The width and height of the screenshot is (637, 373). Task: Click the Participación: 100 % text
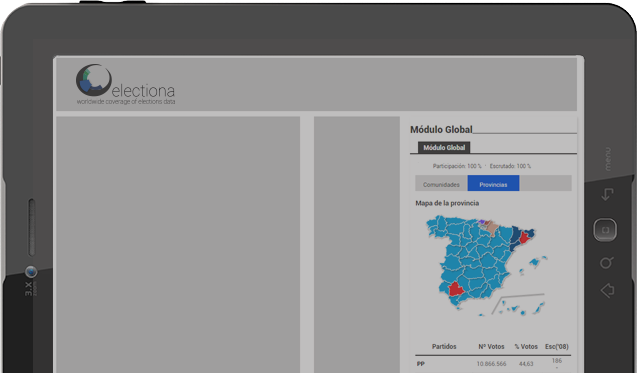pyautogui.click(x=457, y=166)
